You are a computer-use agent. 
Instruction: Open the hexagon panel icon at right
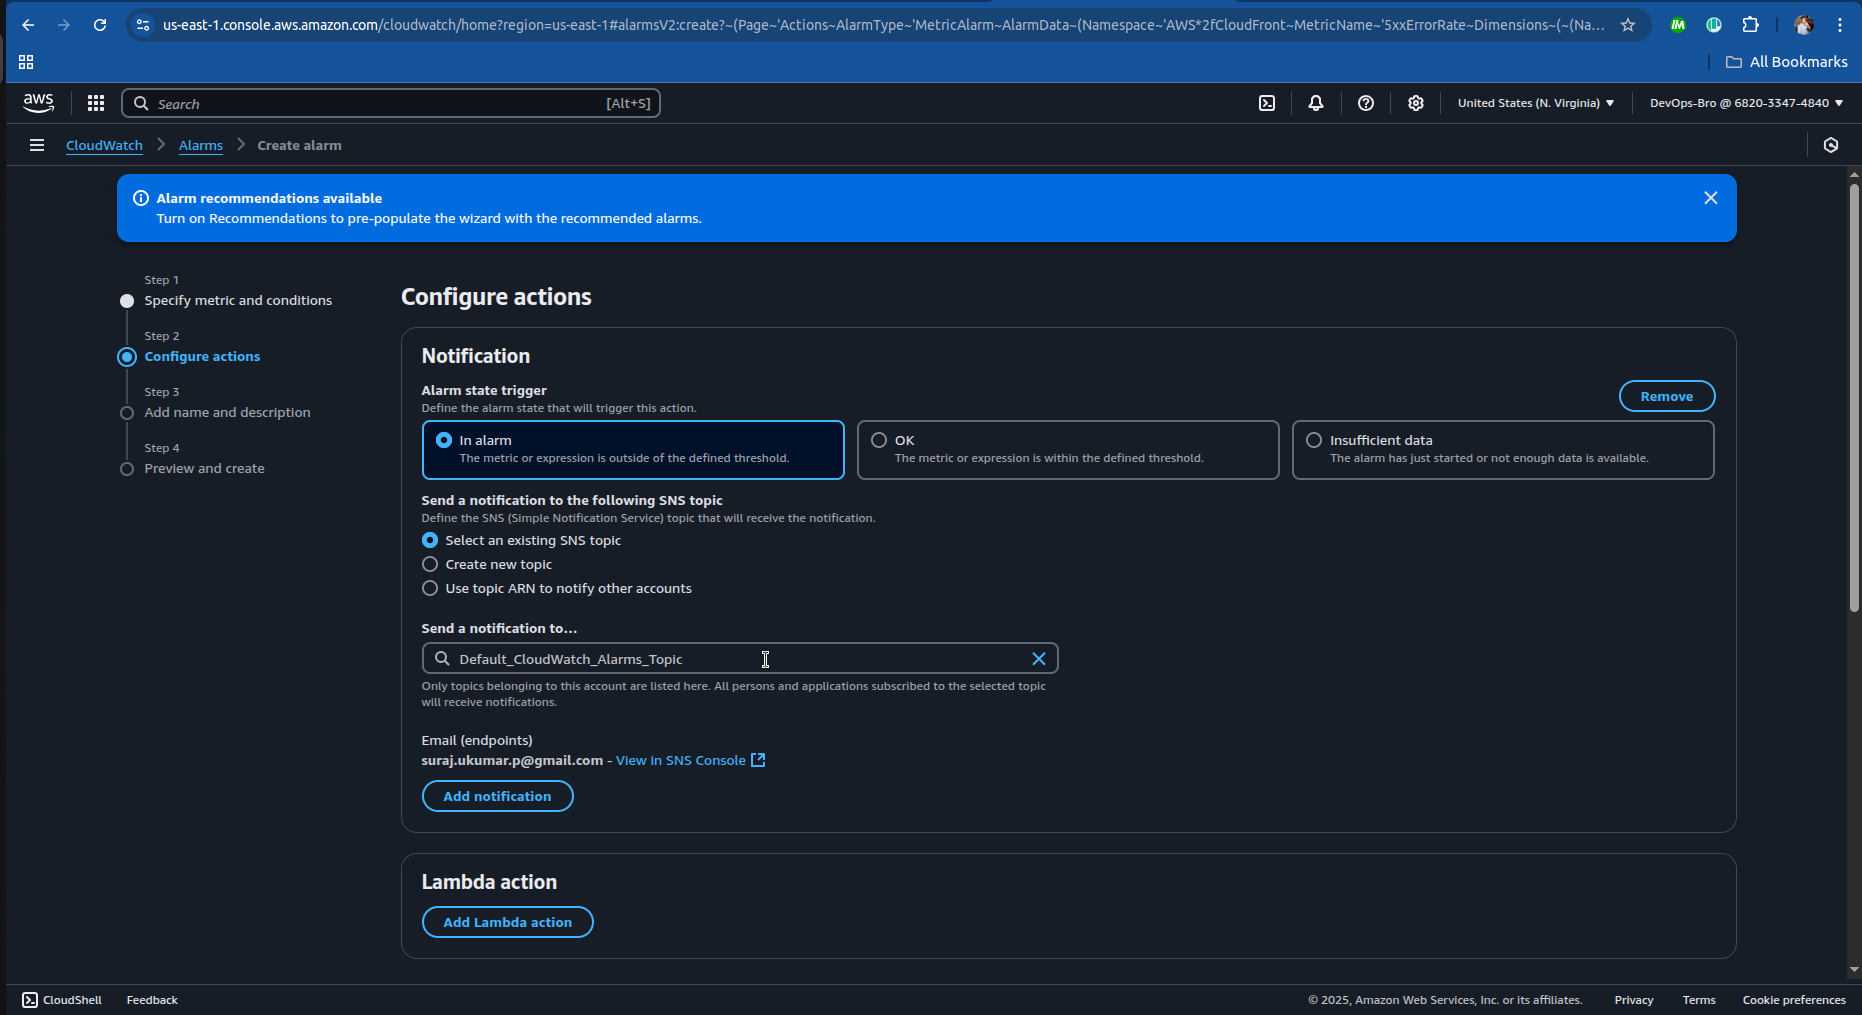[1831, 145]
